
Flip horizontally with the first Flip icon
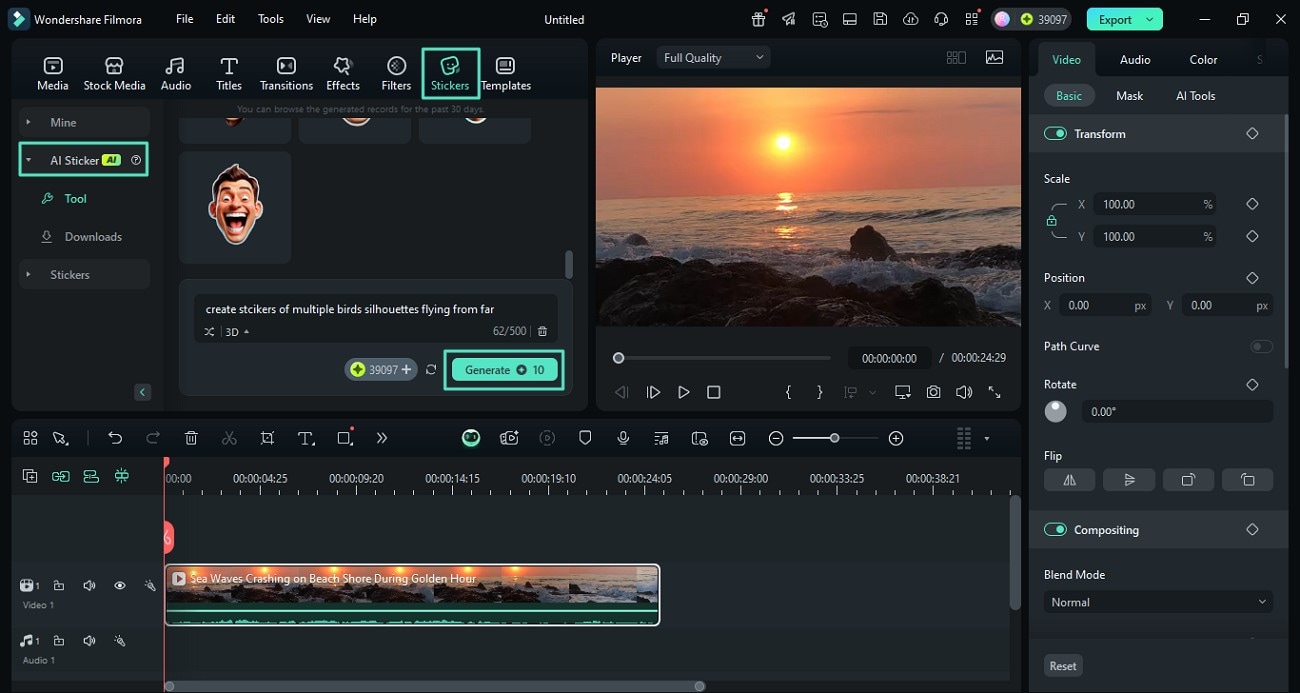tap(1070, 480)
